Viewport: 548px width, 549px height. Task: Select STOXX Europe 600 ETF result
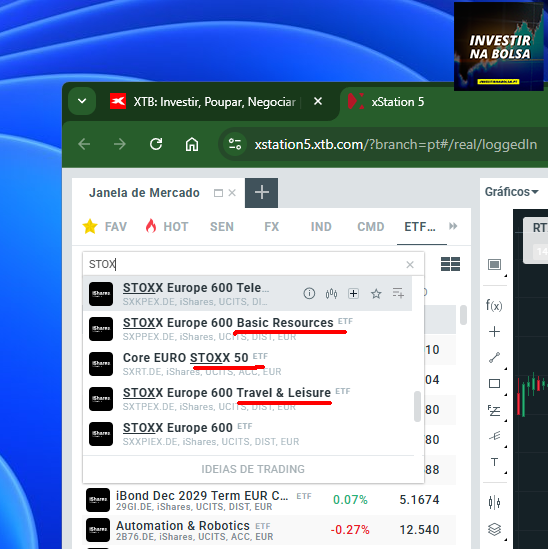pyautogui.click(x=247, y=433)
